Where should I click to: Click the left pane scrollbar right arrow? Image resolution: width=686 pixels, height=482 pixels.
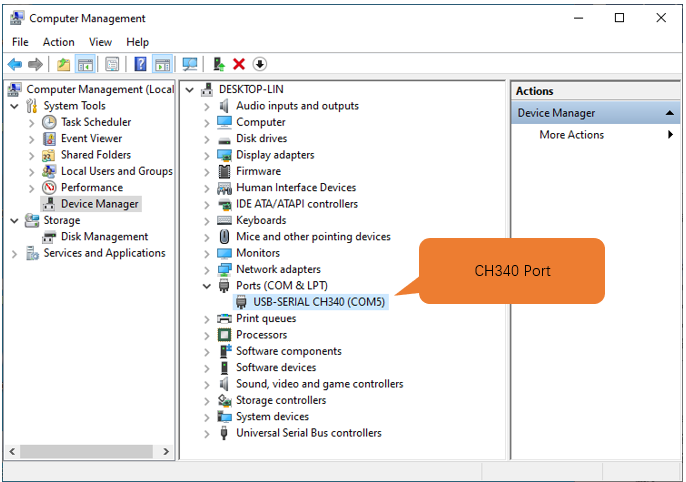pos(166,451)
